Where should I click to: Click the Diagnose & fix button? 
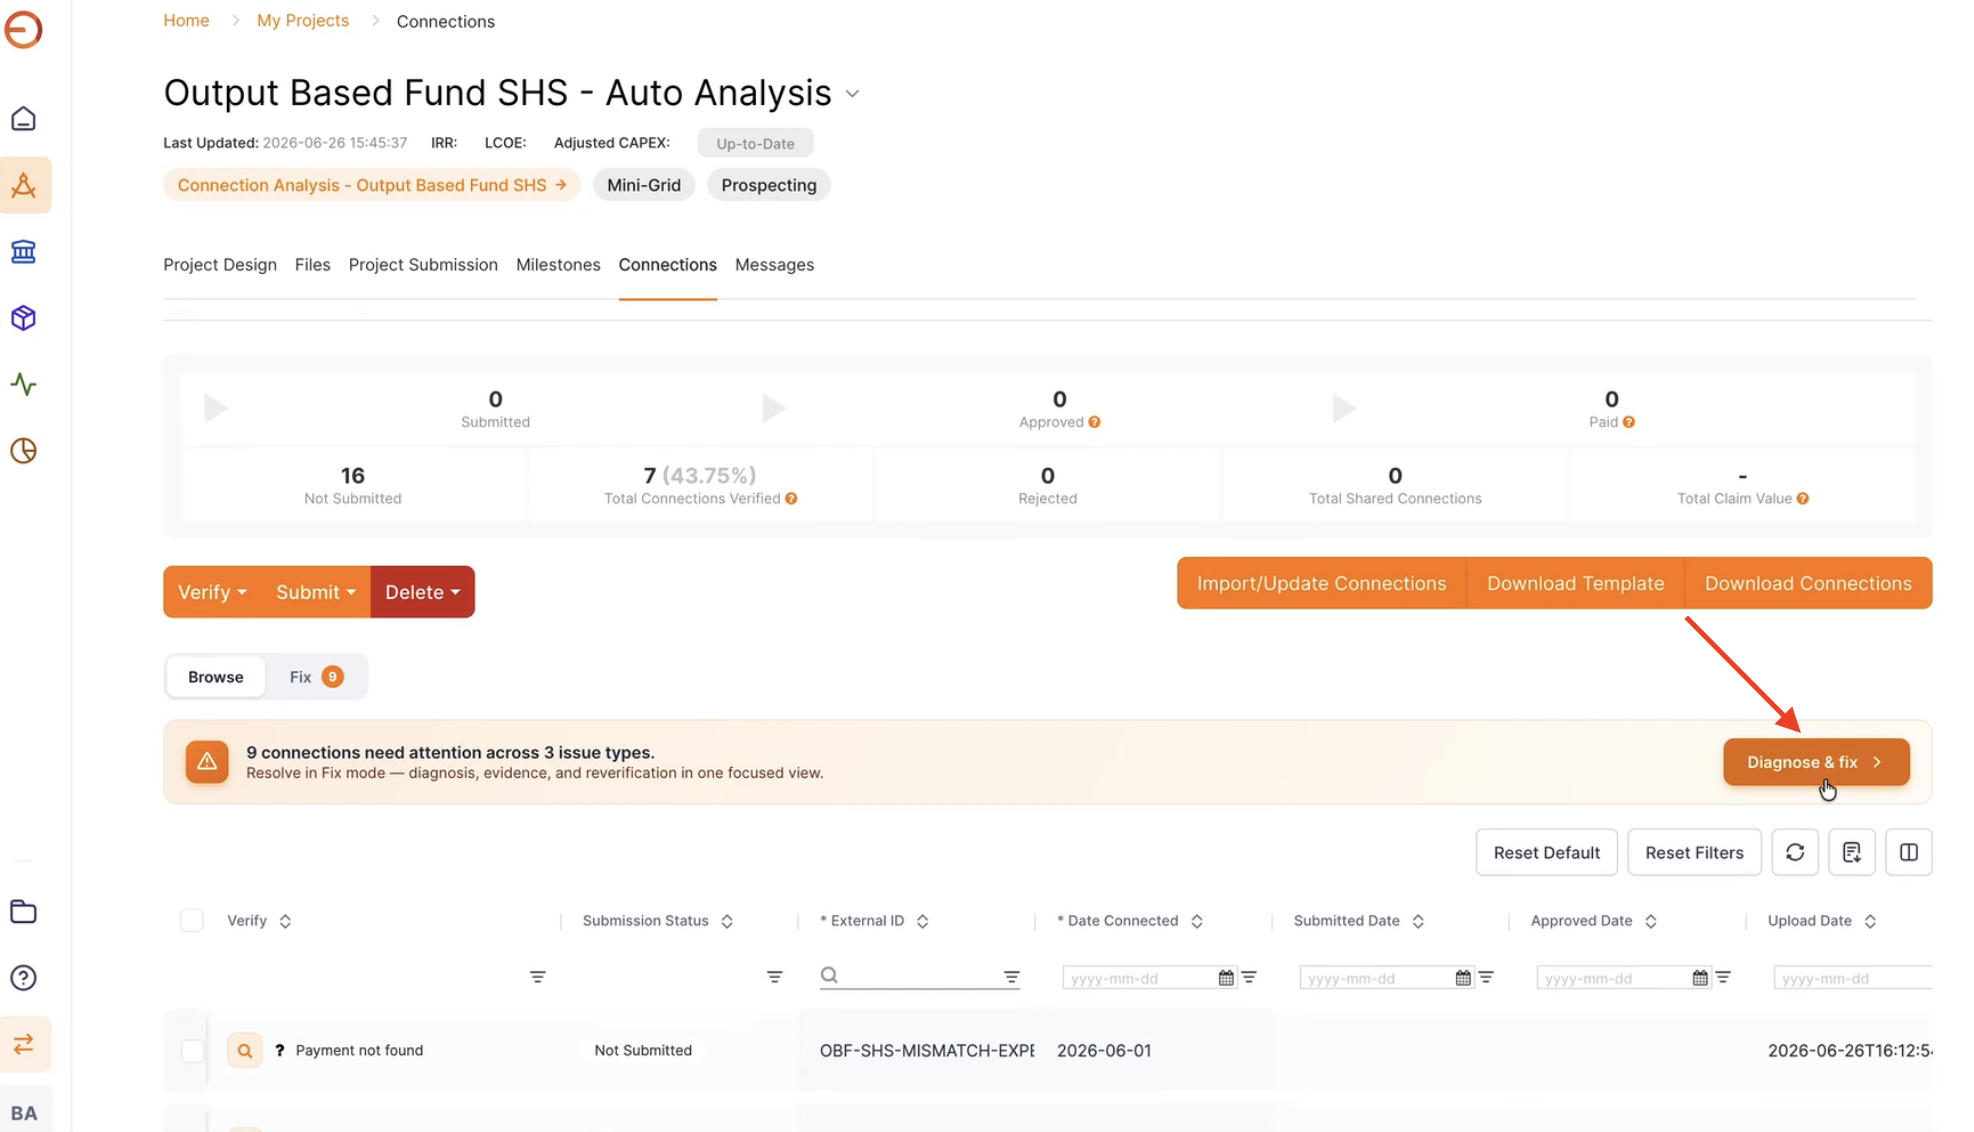tap(1816, 762)
